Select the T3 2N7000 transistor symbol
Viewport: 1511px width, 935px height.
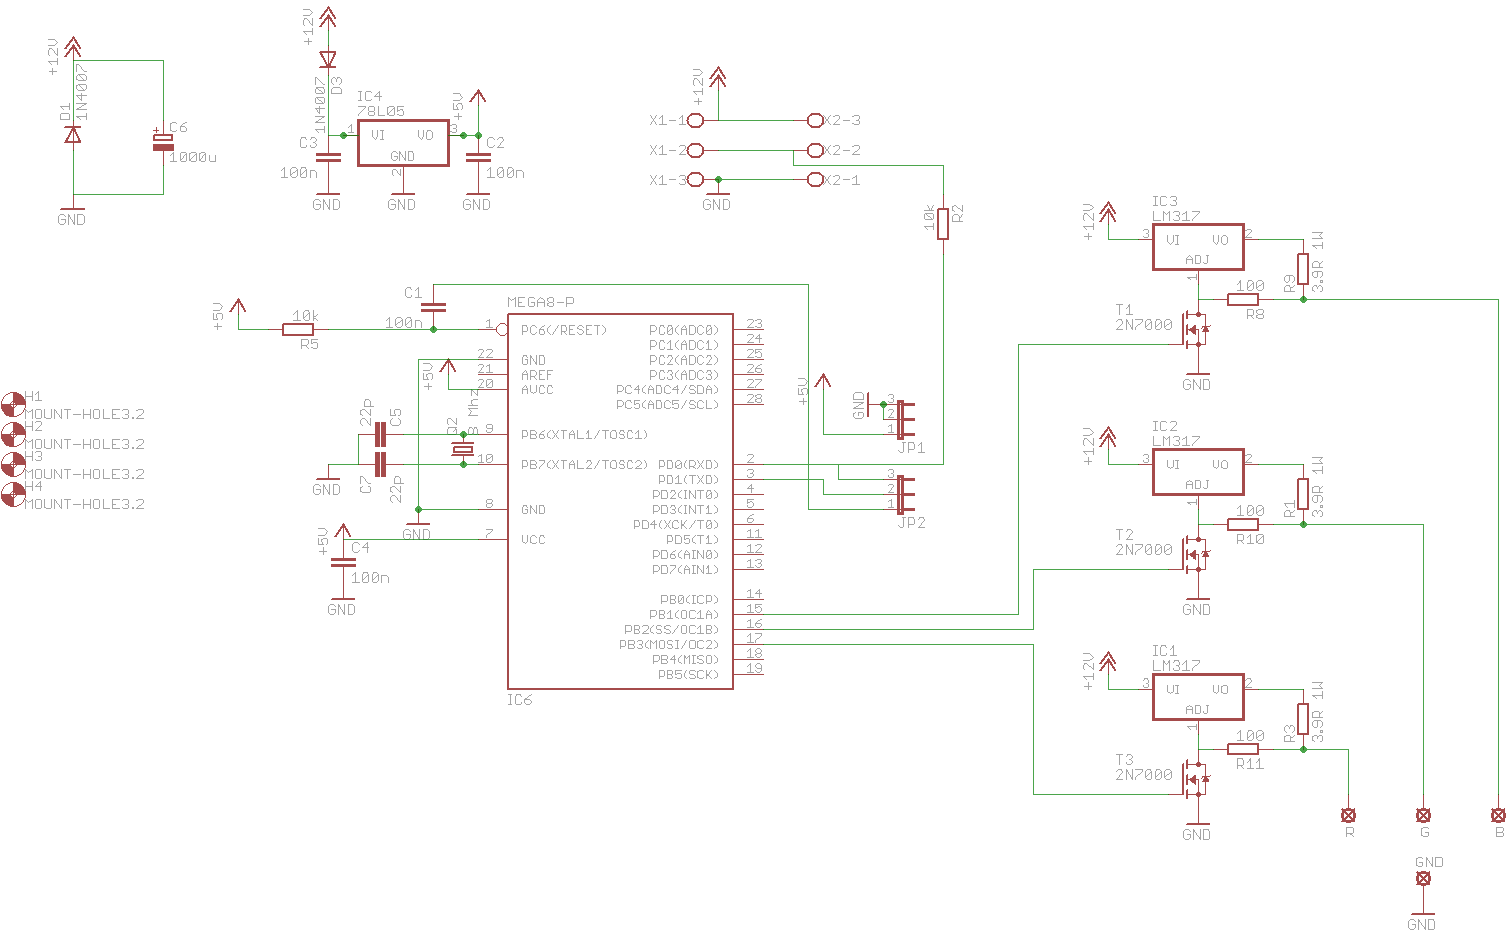click(x=1194, y=778)
